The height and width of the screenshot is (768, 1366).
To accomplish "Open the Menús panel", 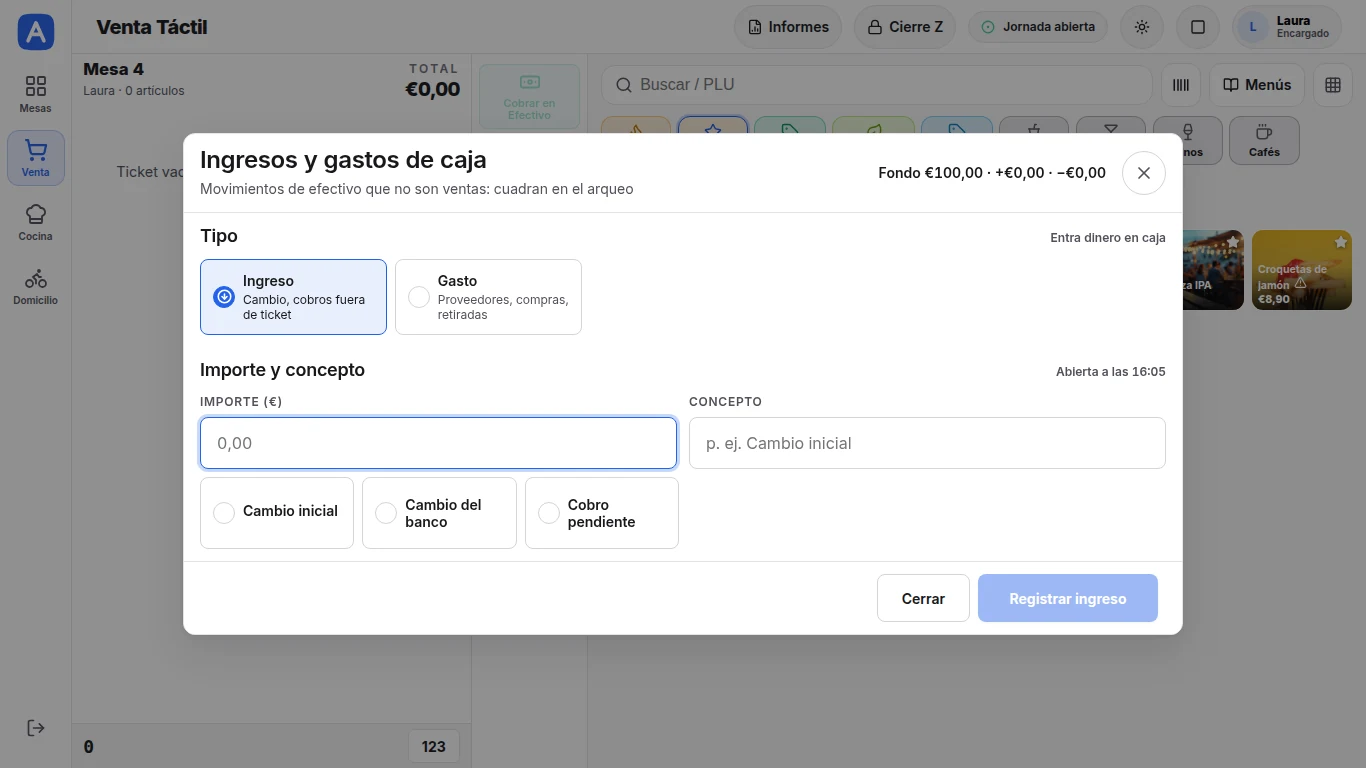I will 1257,85.
